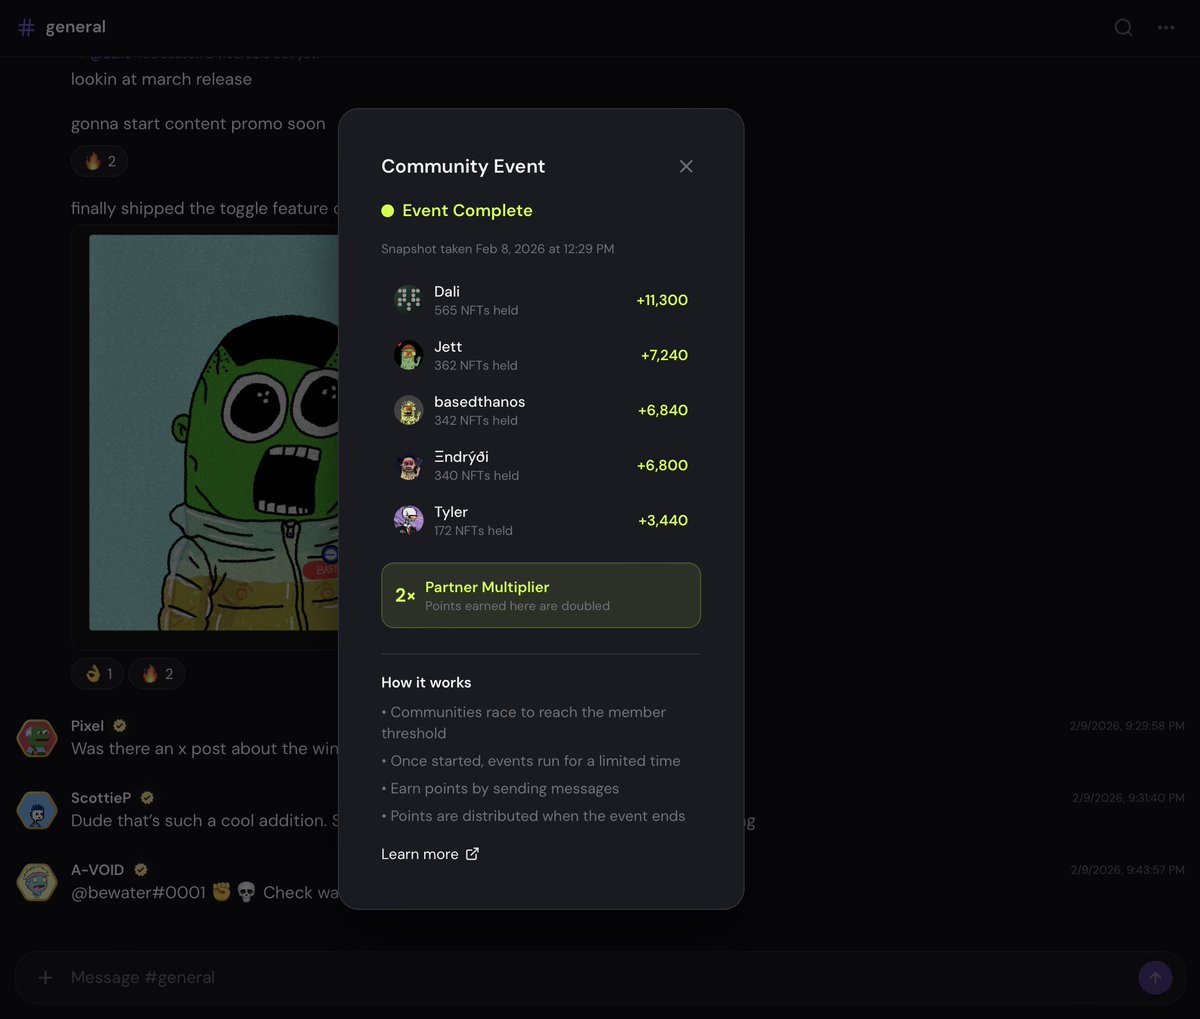Open the Learn more link
1200x1019 pixels.
coord(430,854)
